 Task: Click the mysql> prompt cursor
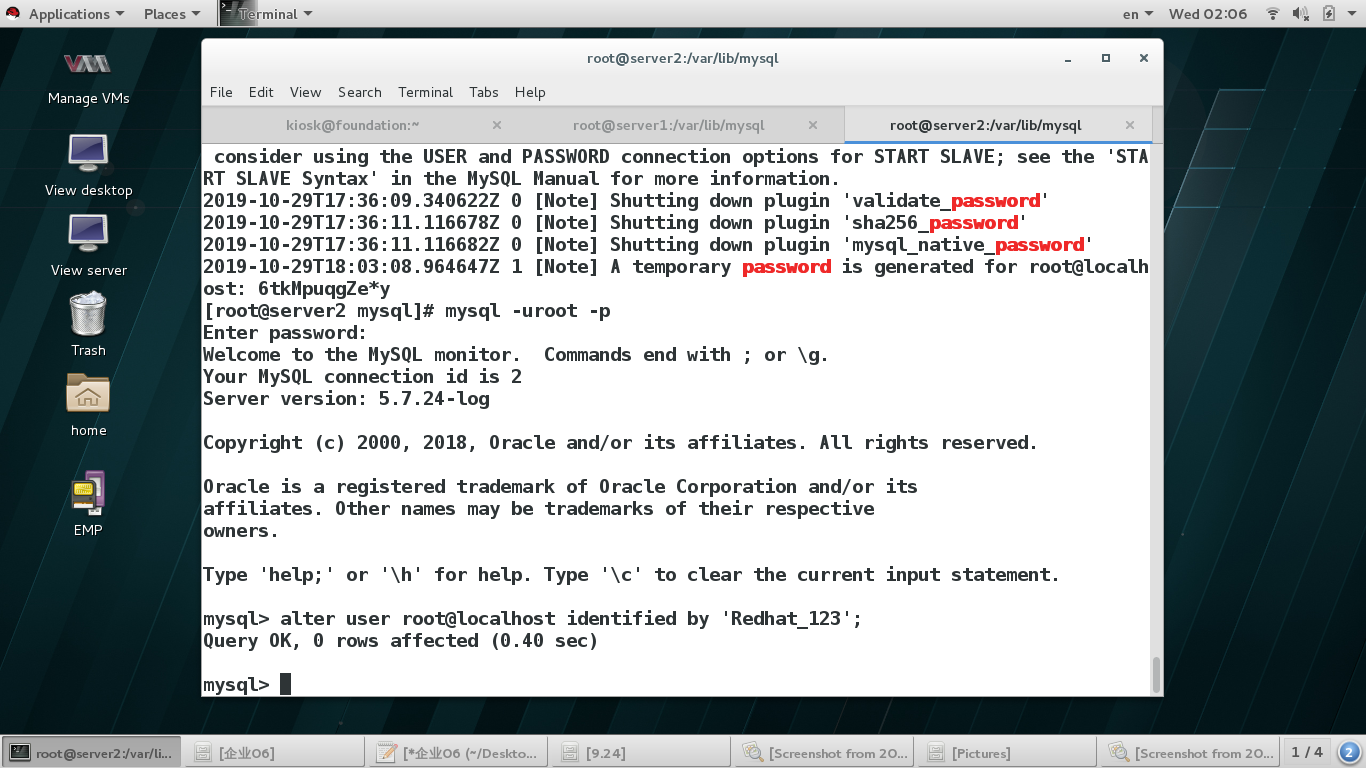click(x=285, y=684)
